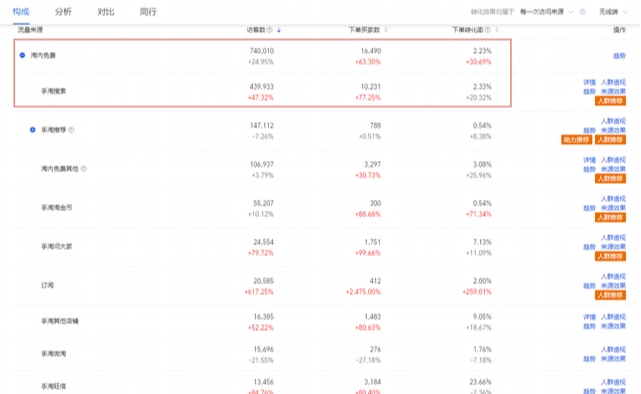This screenshot has height=394, width=641.
Task: Switch to the 分析 tab
Action: click(63, 12)
